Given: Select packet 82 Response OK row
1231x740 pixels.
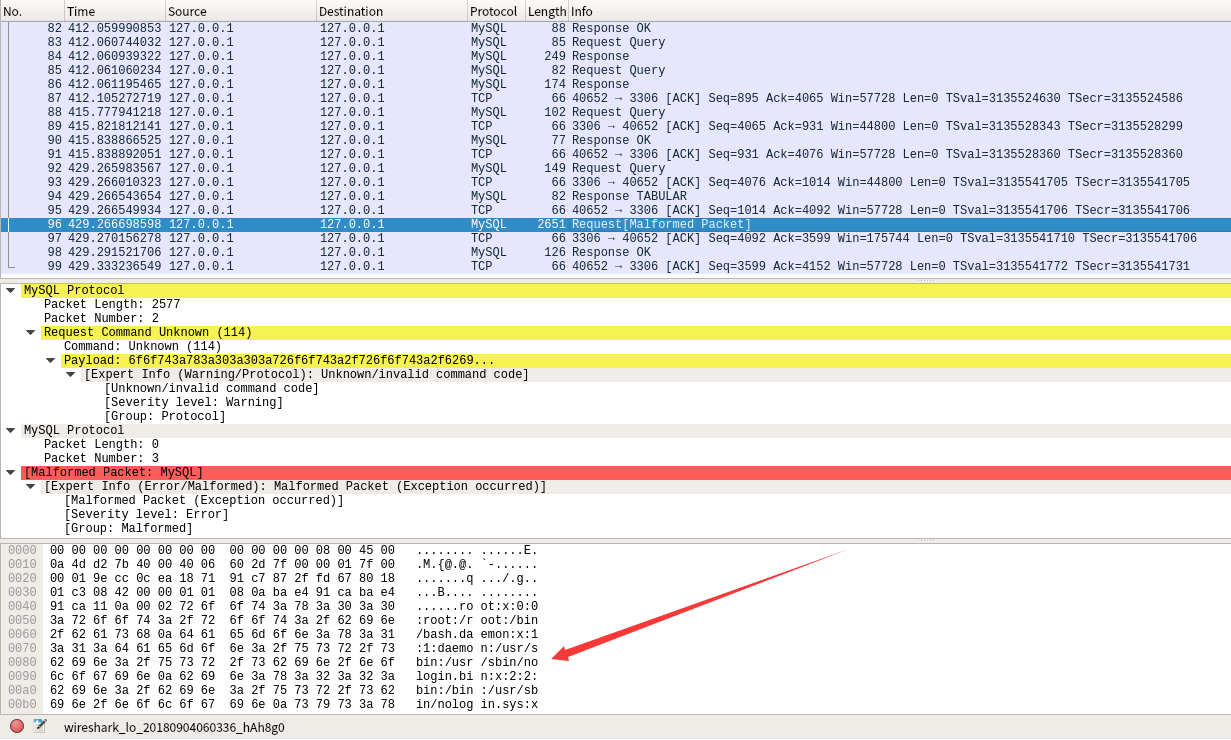Looking at the screenshot, I should 600,28.
